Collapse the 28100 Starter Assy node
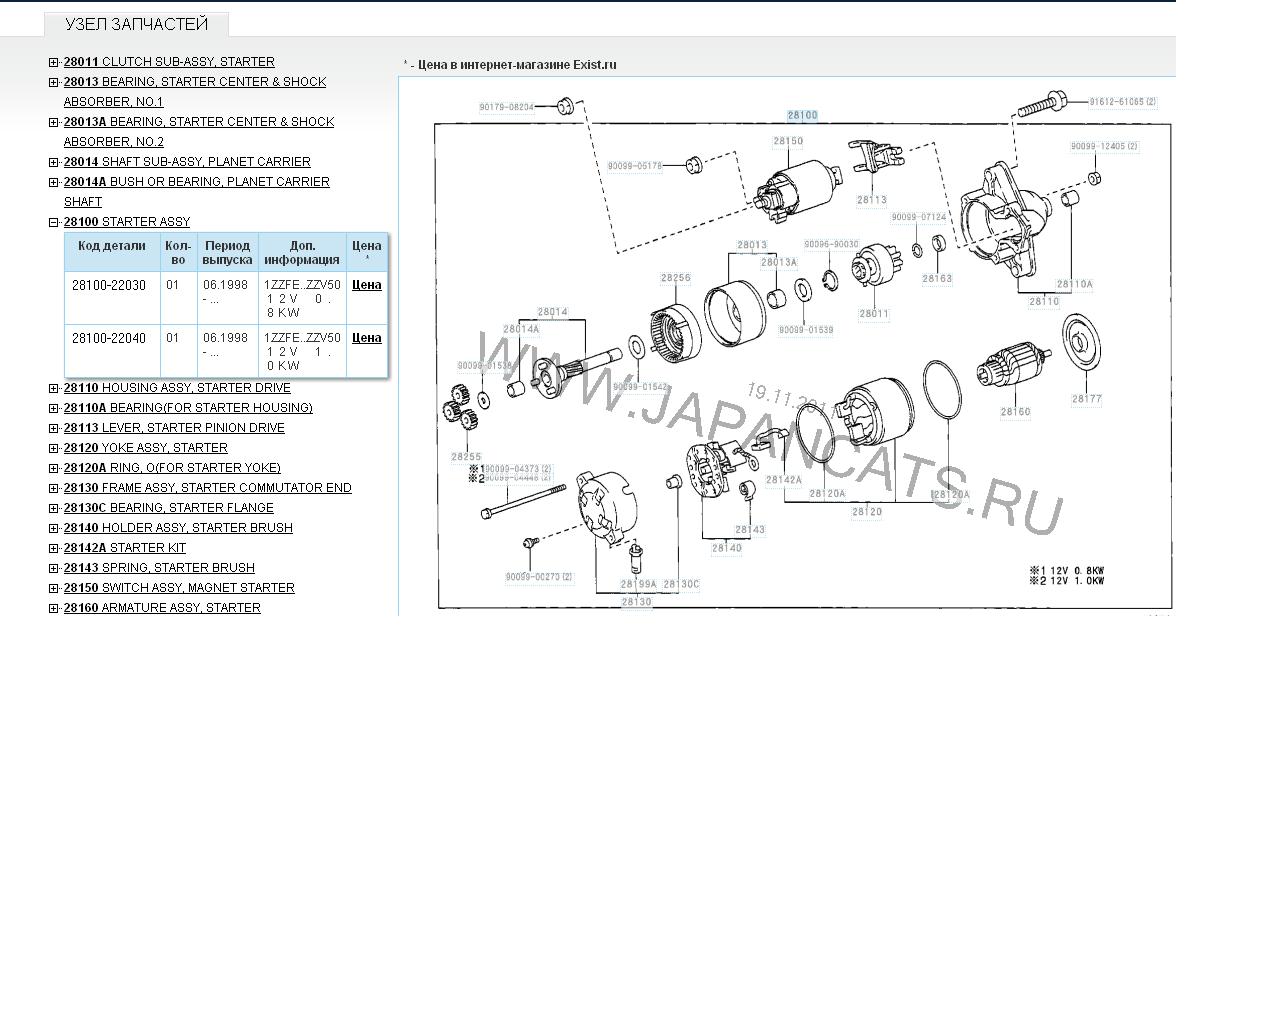This screenshot has width=1280, height=1024. [54, 222]
